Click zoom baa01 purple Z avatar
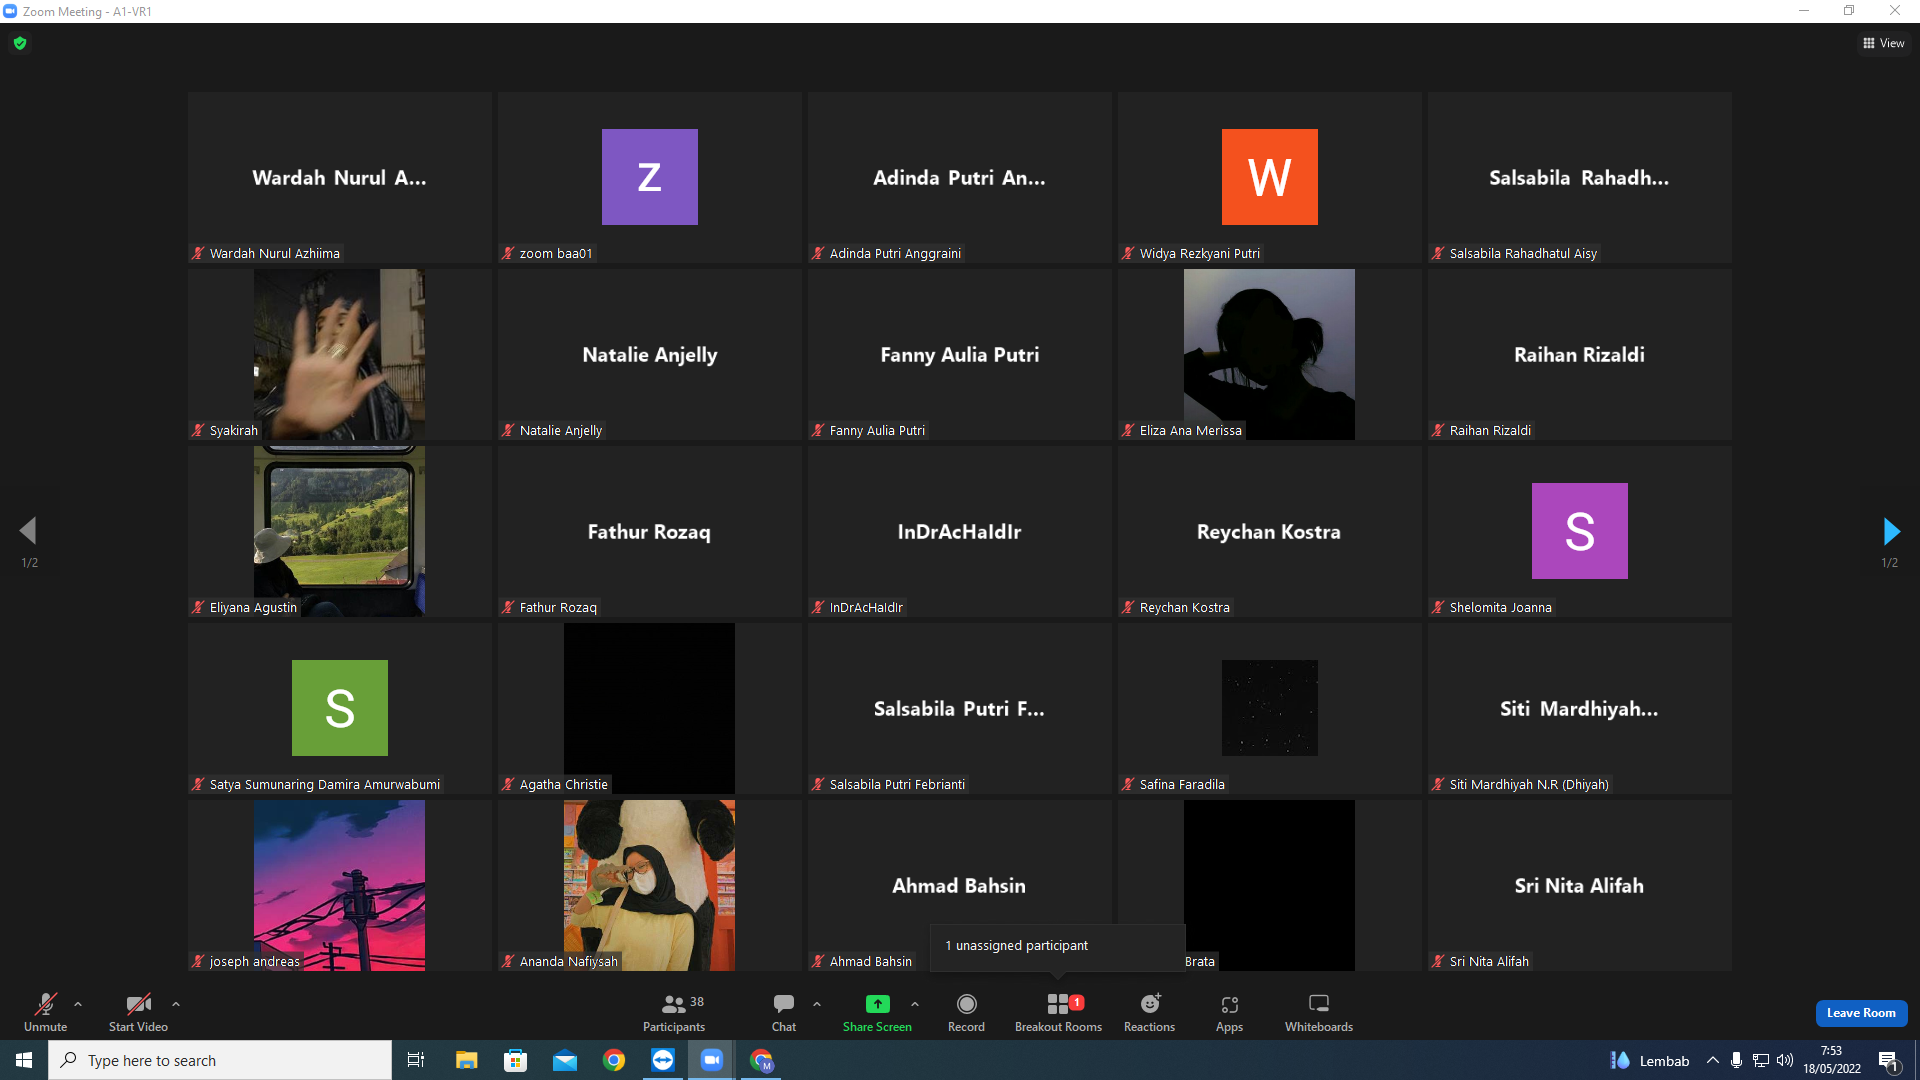Image resolution: width=1920 pixels, height=1080 pixels. coord(649,177)
